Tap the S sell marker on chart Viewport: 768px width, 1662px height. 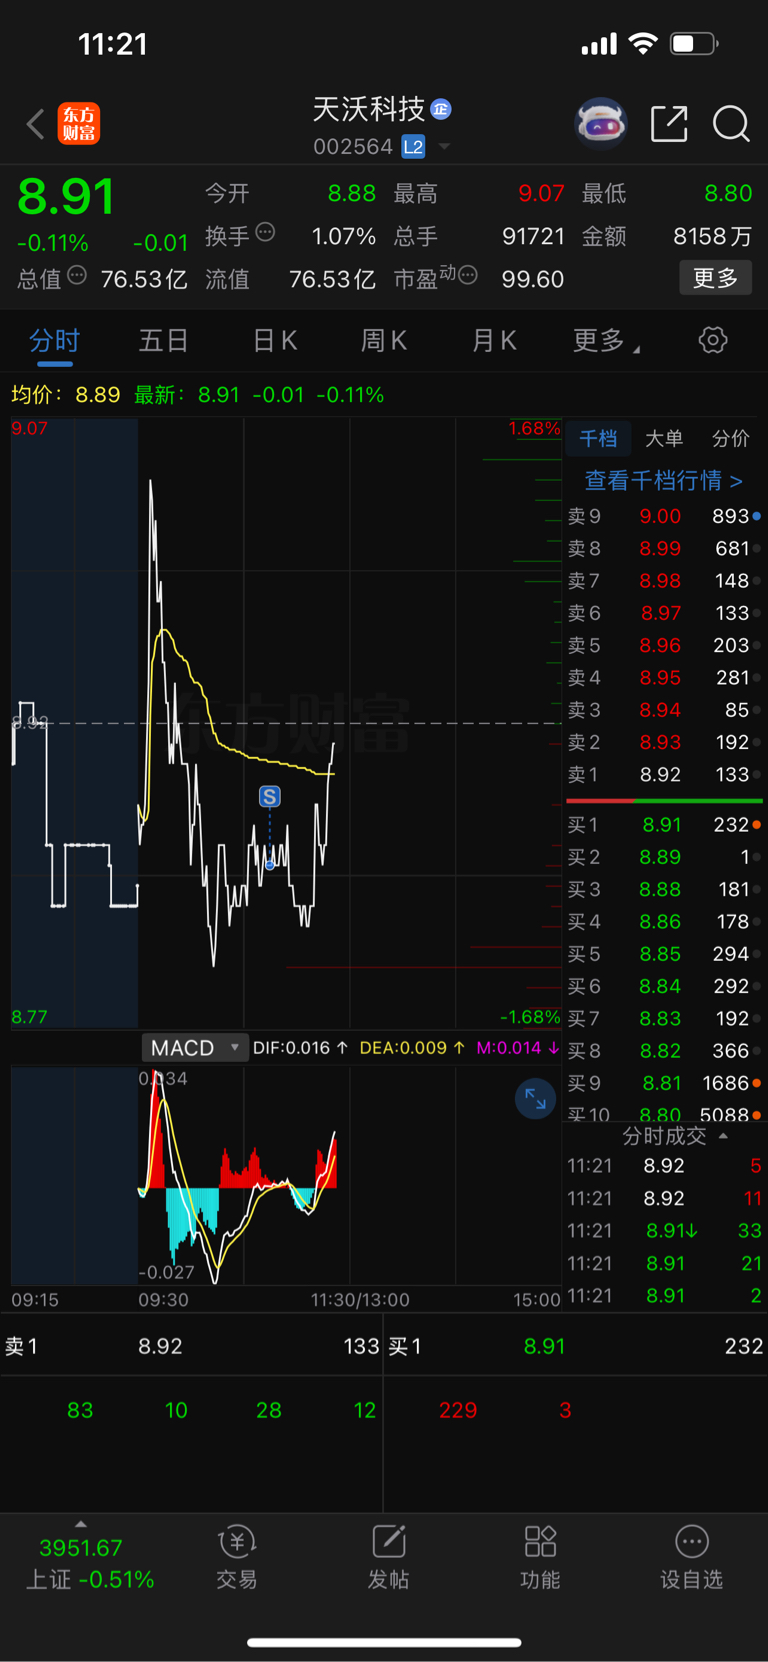pyautogui.click(x=269, y=797)
